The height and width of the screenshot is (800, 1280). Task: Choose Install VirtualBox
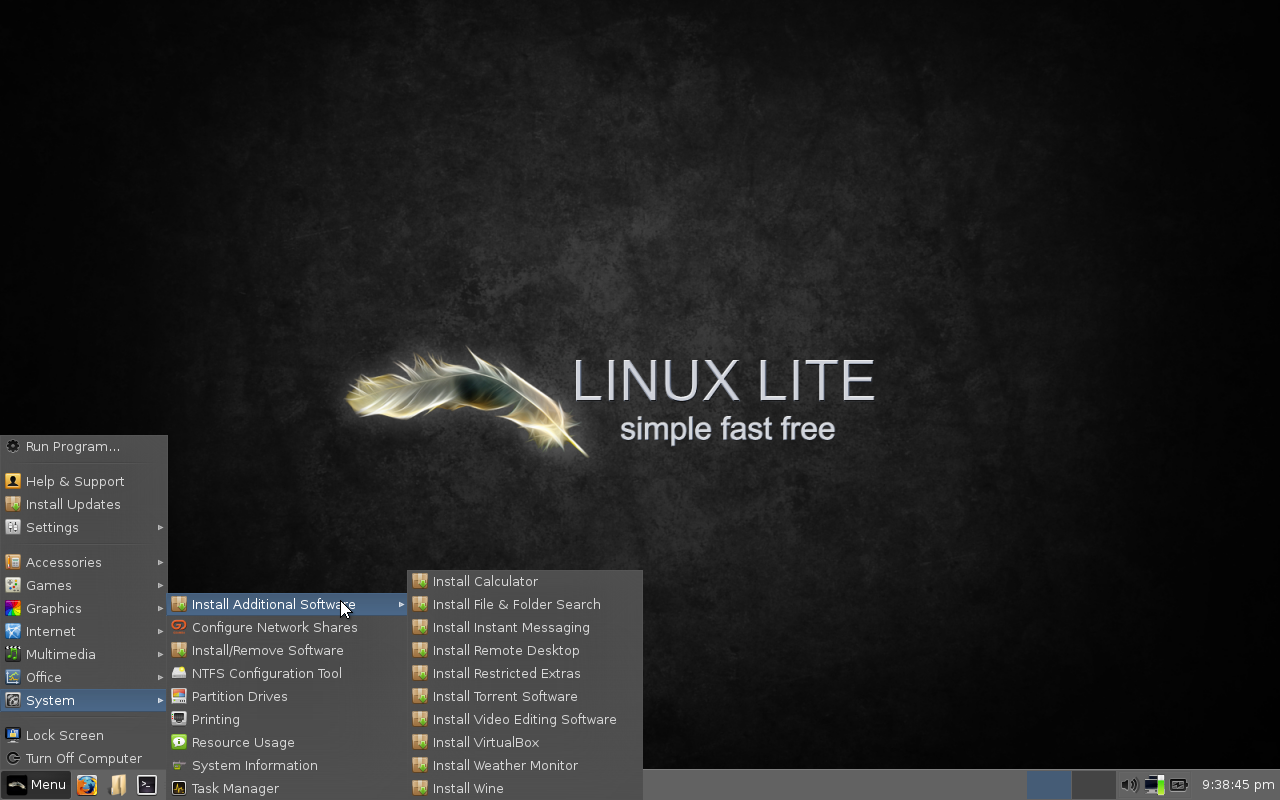[524, 742]
